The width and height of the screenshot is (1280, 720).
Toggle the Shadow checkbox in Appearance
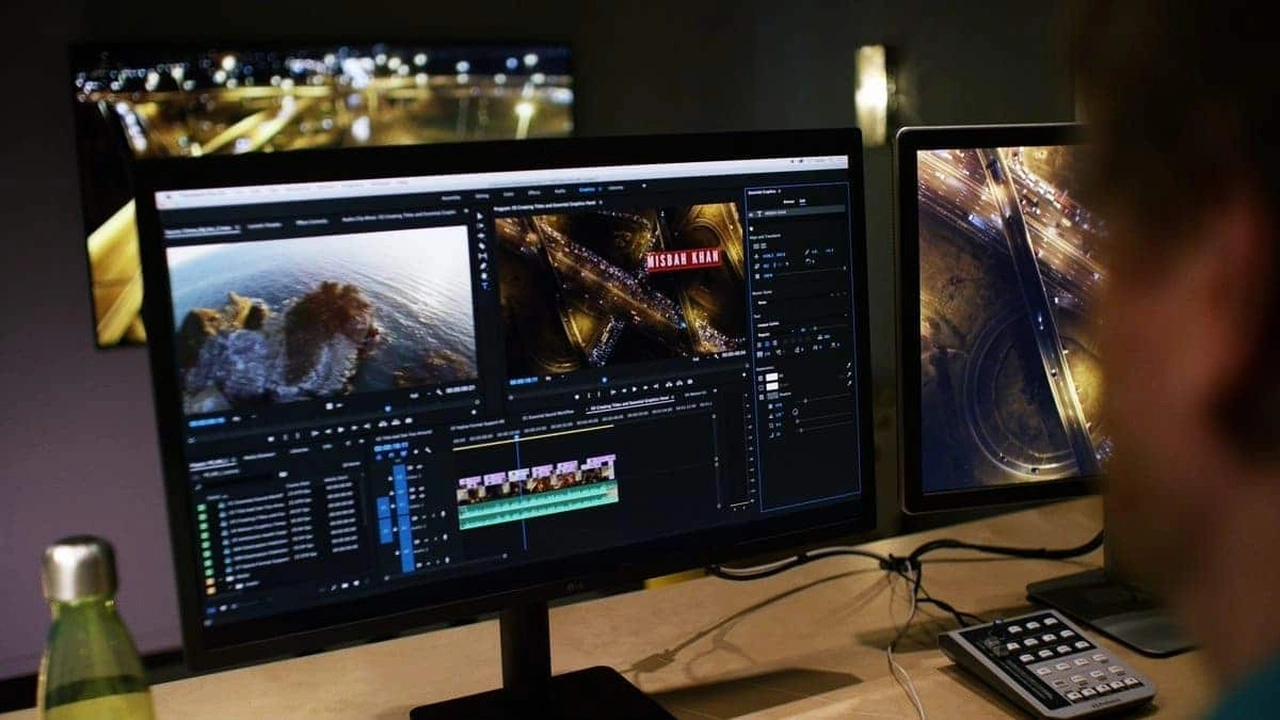[760, 398]
